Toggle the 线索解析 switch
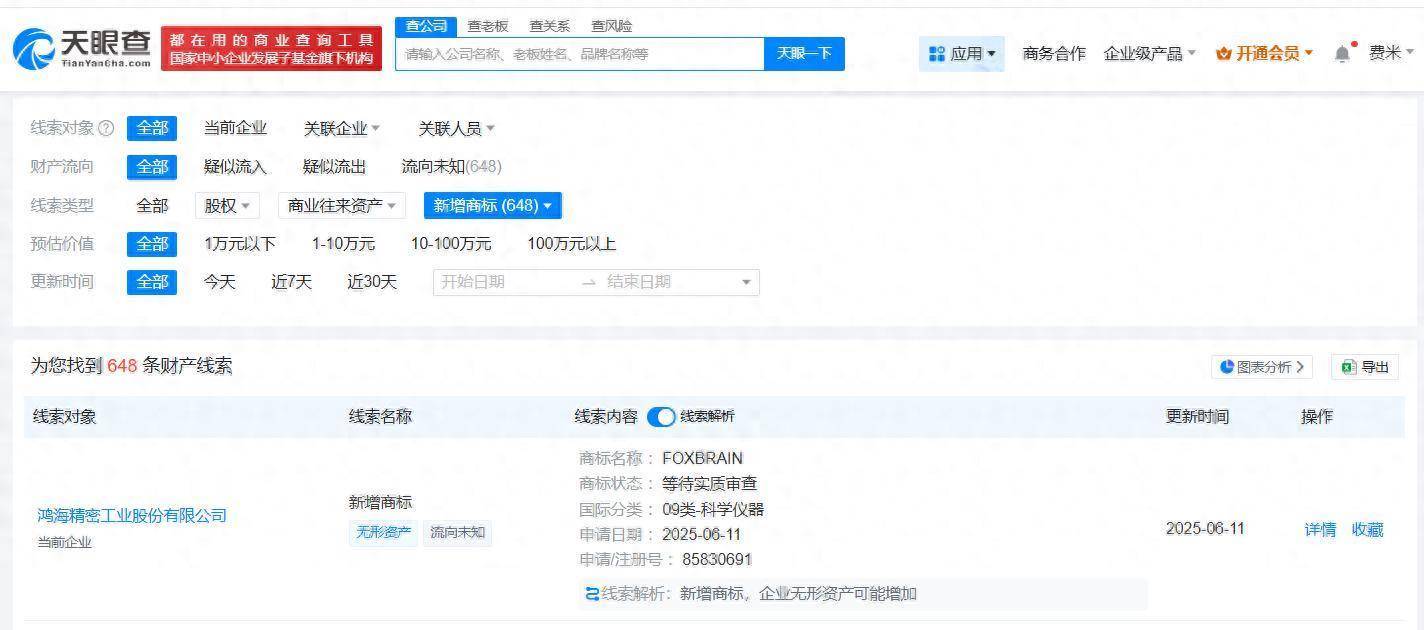The height and width of the screenshot is (630, 1424). [661, 417]
